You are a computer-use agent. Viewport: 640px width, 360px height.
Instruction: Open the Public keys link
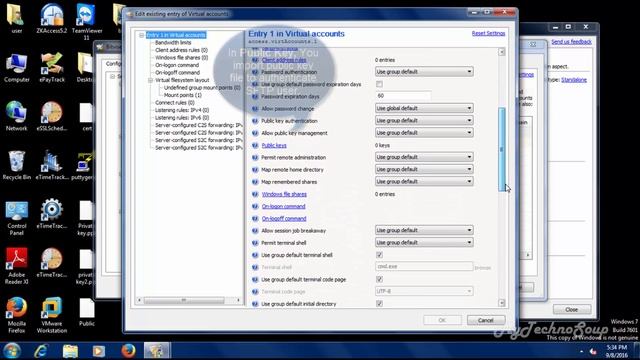pyautogui.click(x=274, y=145)
